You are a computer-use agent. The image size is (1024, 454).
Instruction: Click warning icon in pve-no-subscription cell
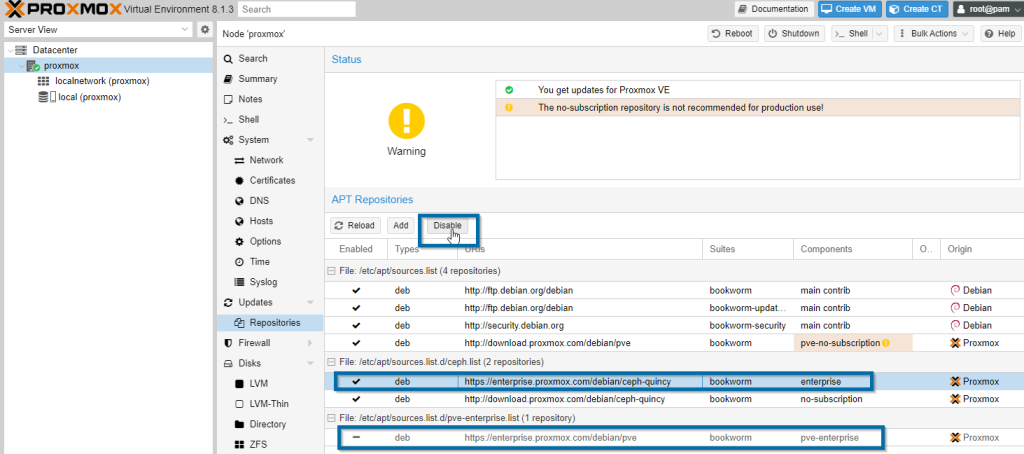click(x=886, y=343)
